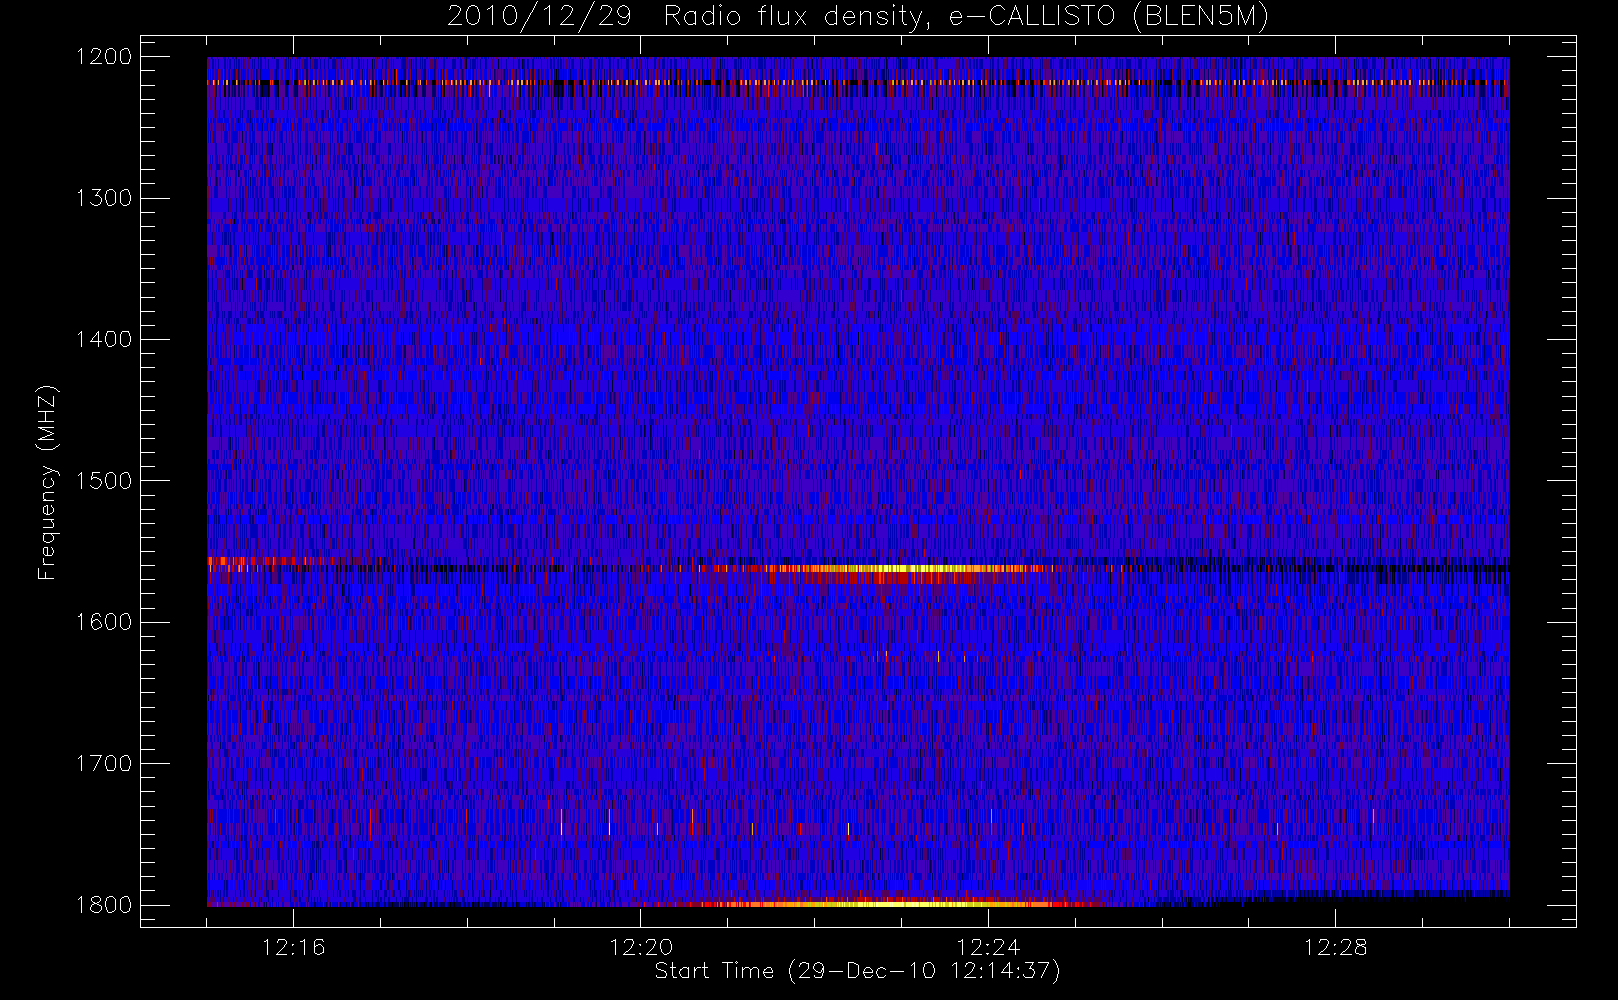Select the 1500 frequency tick label
Viewport: 1618px width, 1000px height.
[x=104, y=481]
